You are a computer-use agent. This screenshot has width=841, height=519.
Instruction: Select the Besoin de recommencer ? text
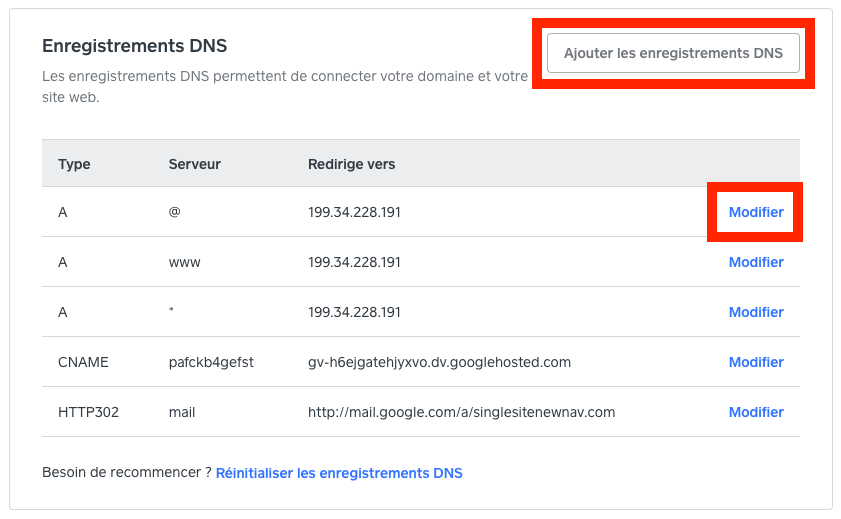[127, 472]
